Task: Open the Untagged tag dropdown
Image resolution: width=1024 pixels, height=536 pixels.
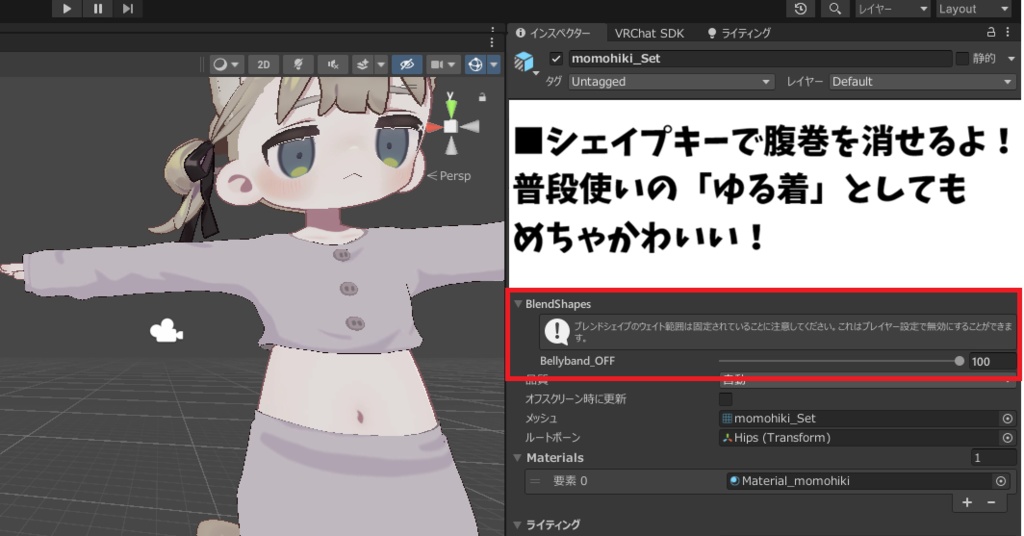Action: pyautogui.click(x=671, y=82)
